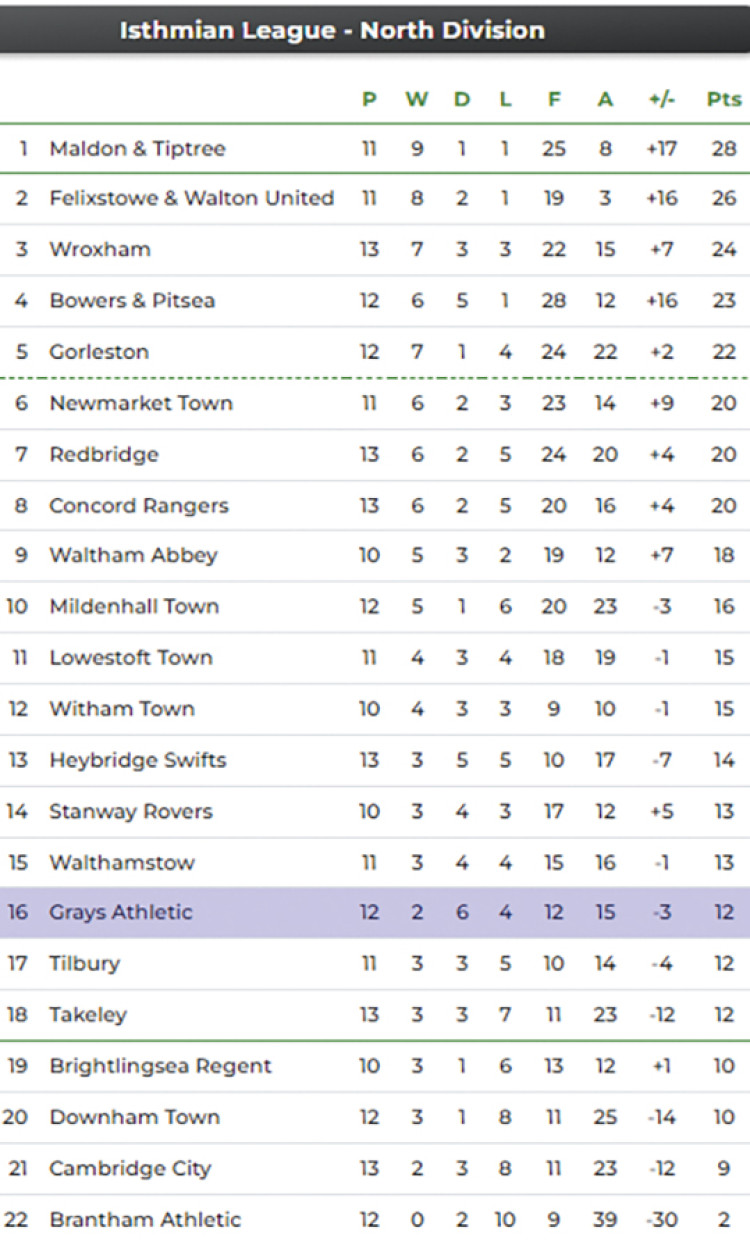Select Waltham Abbey in the table

click(x=133, y=555)
